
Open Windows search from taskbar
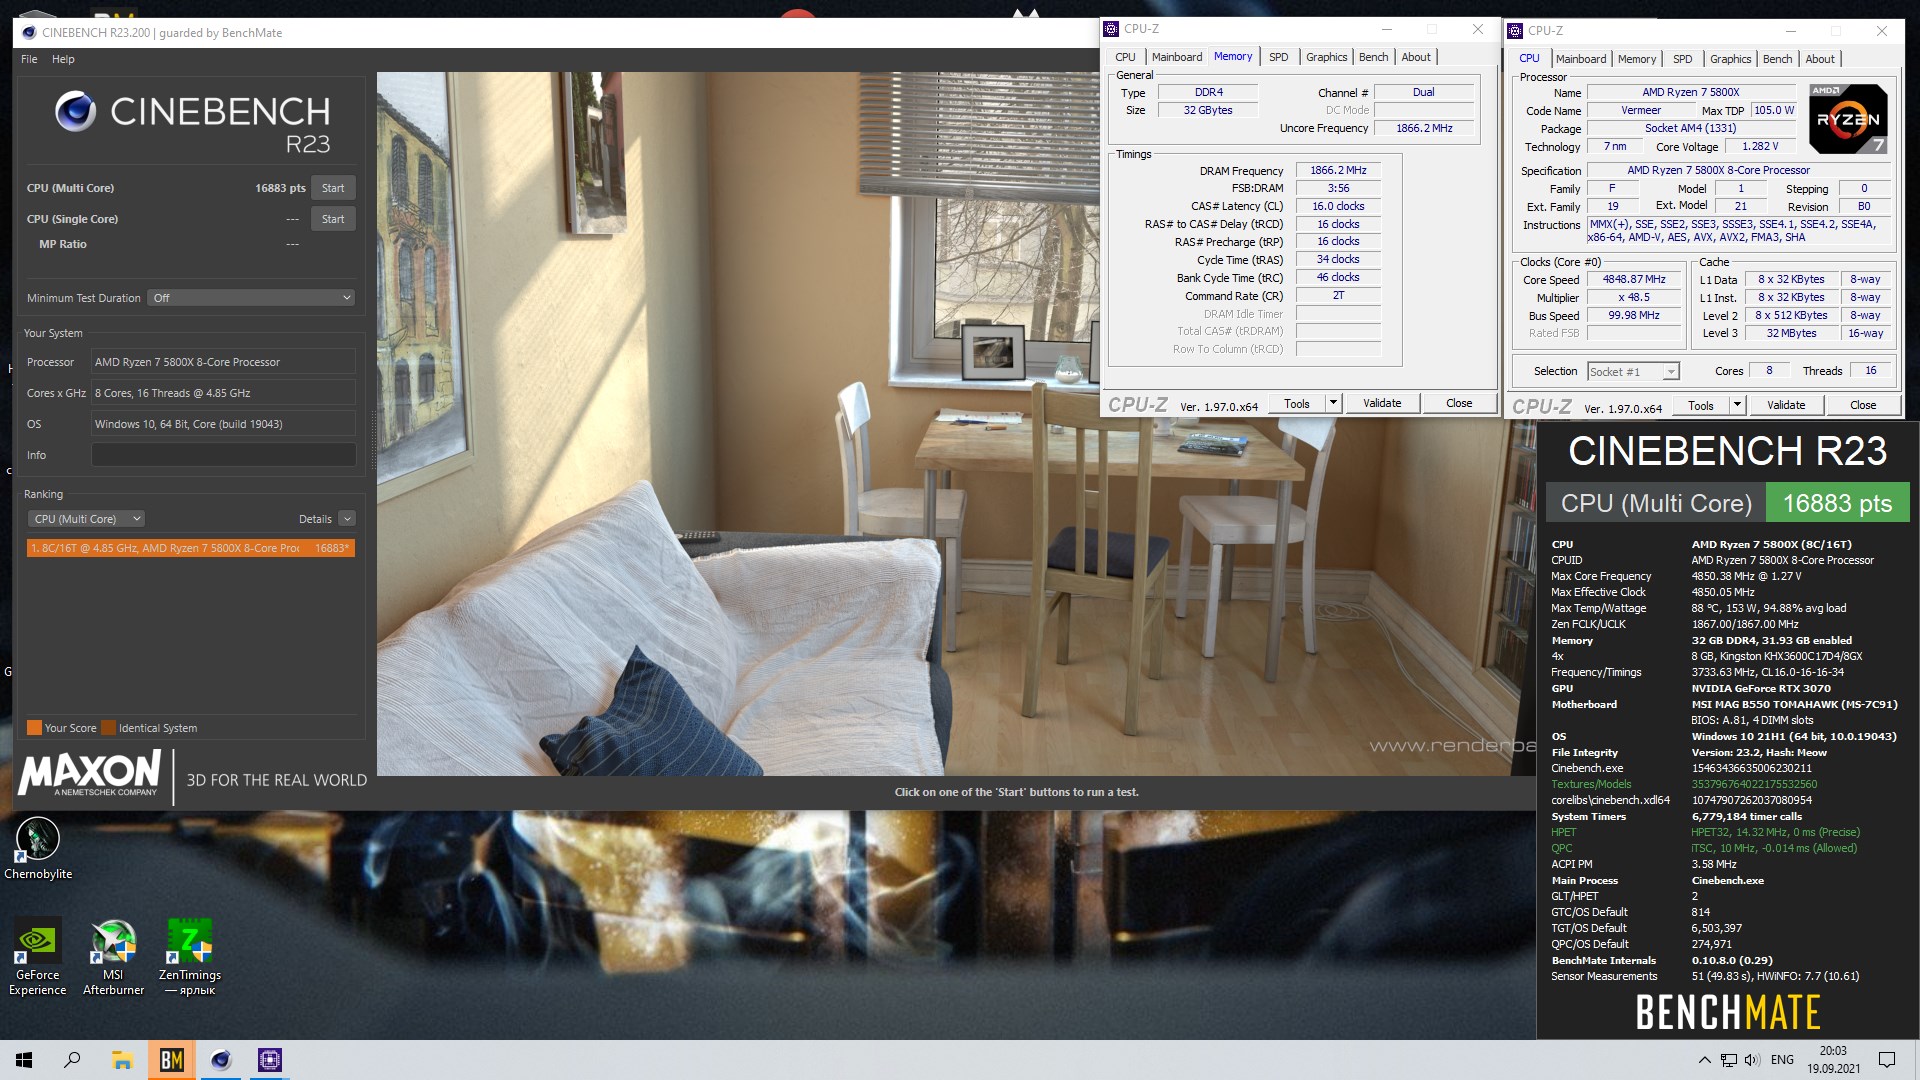coord(72,1060)
